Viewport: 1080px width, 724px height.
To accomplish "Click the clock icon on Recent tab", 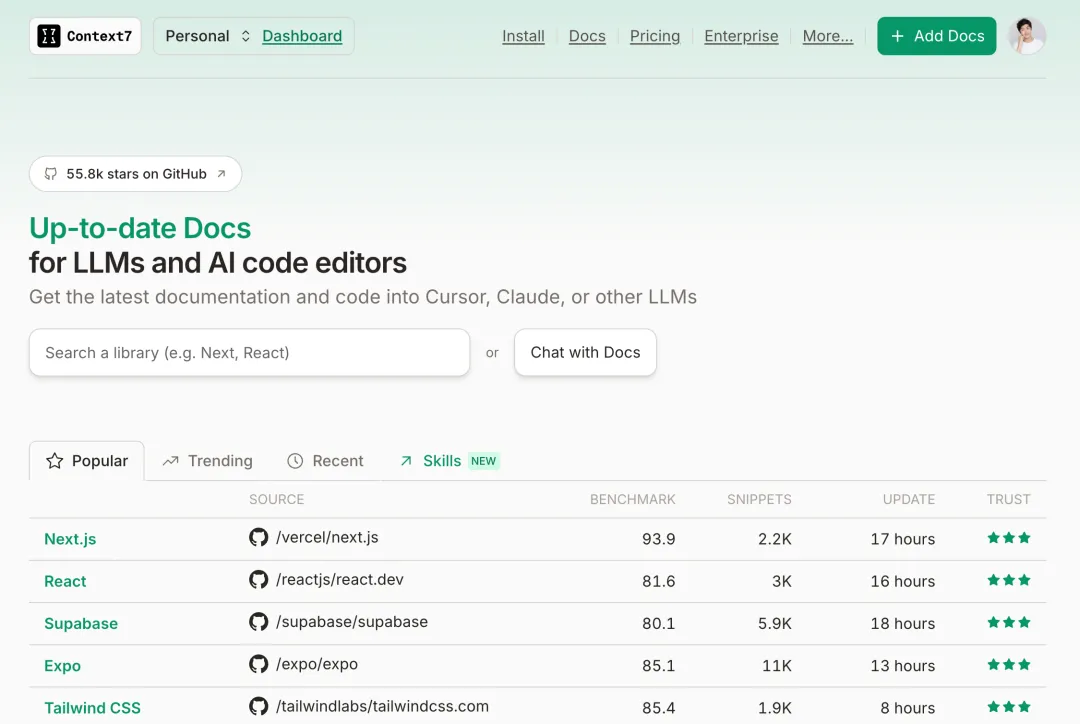I will point(295,461).
